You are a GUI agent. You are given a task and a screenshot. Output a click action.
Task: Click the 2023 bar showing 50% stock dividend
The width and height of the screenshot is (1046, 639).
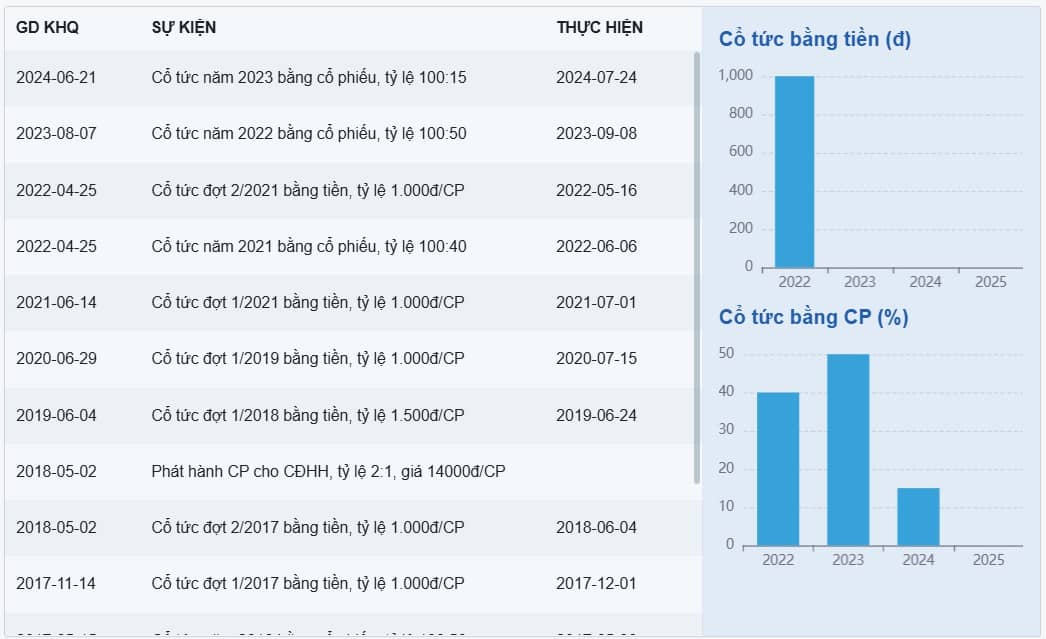tap(848, 450)
